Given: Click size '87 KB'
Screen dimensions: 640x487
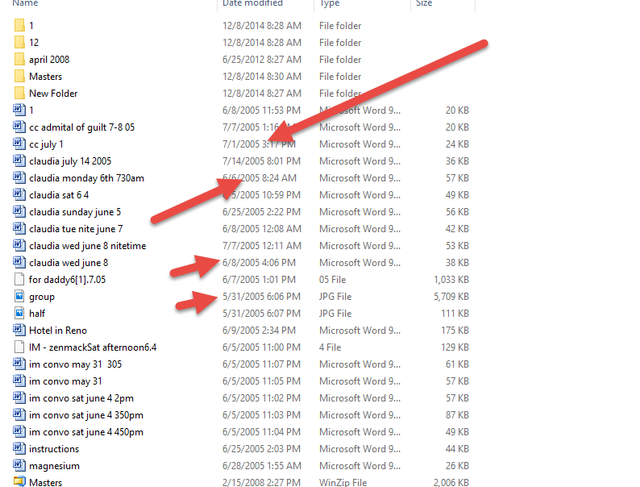Looking at the screenshot, I should [457, 415].
